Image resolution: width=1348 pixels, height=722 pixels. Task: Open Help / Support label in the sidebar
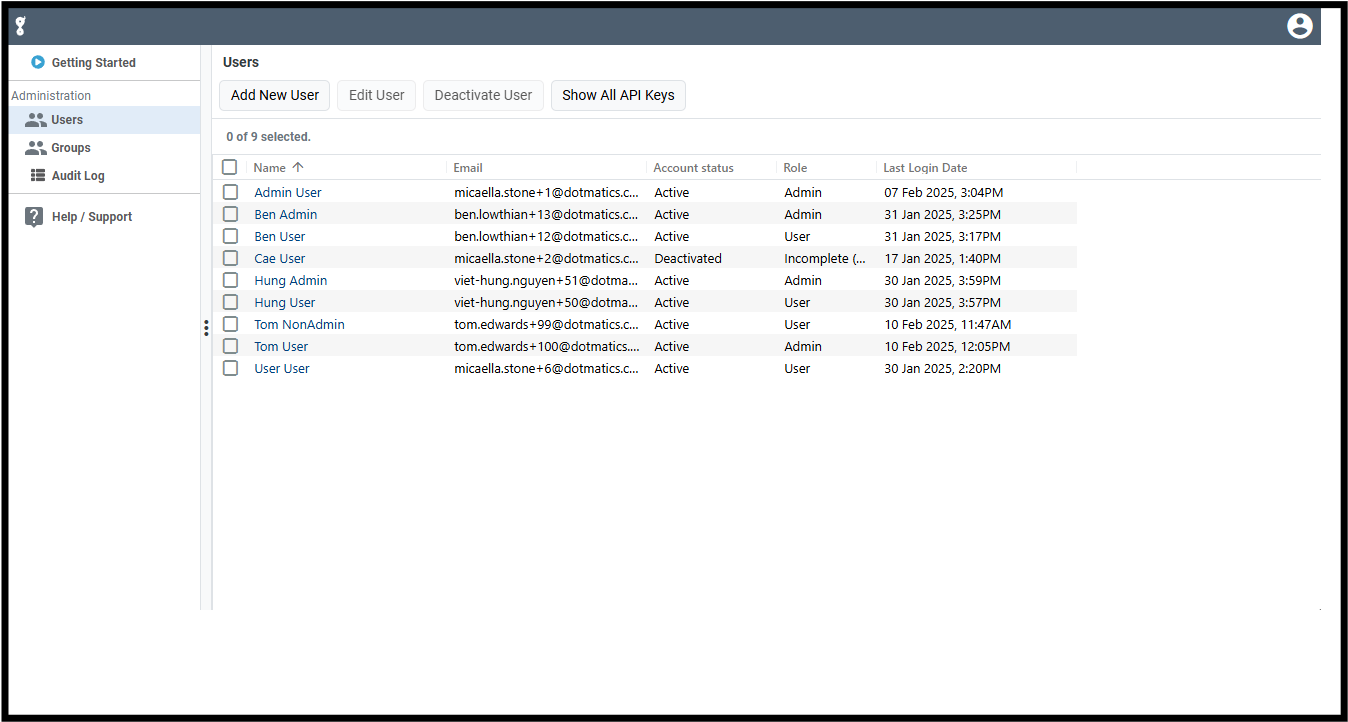(x=92, y=217)
